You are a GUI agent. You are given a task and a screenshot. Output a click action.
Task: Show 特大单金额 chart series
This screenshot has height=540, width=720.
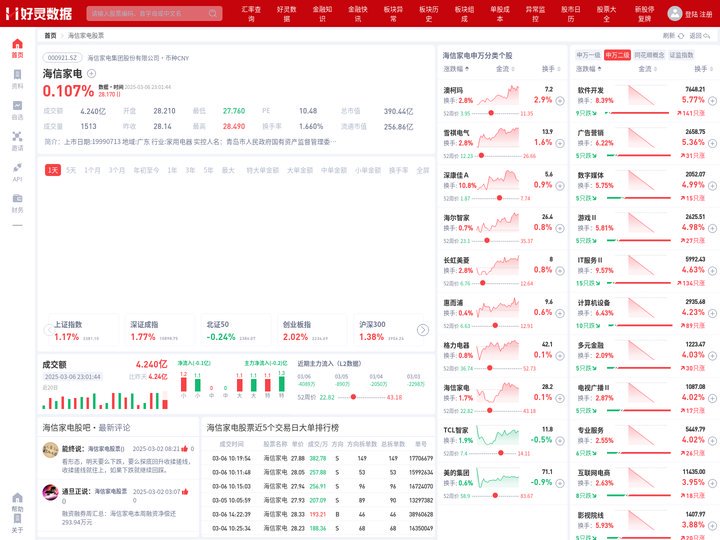click(263, 170)
